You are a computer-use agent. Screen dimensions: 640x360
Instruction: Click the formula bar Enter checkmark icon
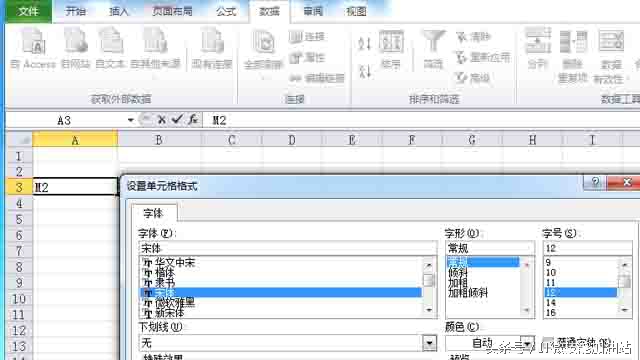pyautogui.click(x=177, y=120)
